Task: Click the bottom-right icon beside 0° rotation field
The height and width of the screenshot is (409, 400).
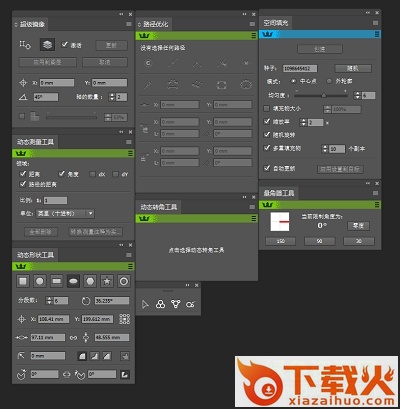Action: point(125,375)
